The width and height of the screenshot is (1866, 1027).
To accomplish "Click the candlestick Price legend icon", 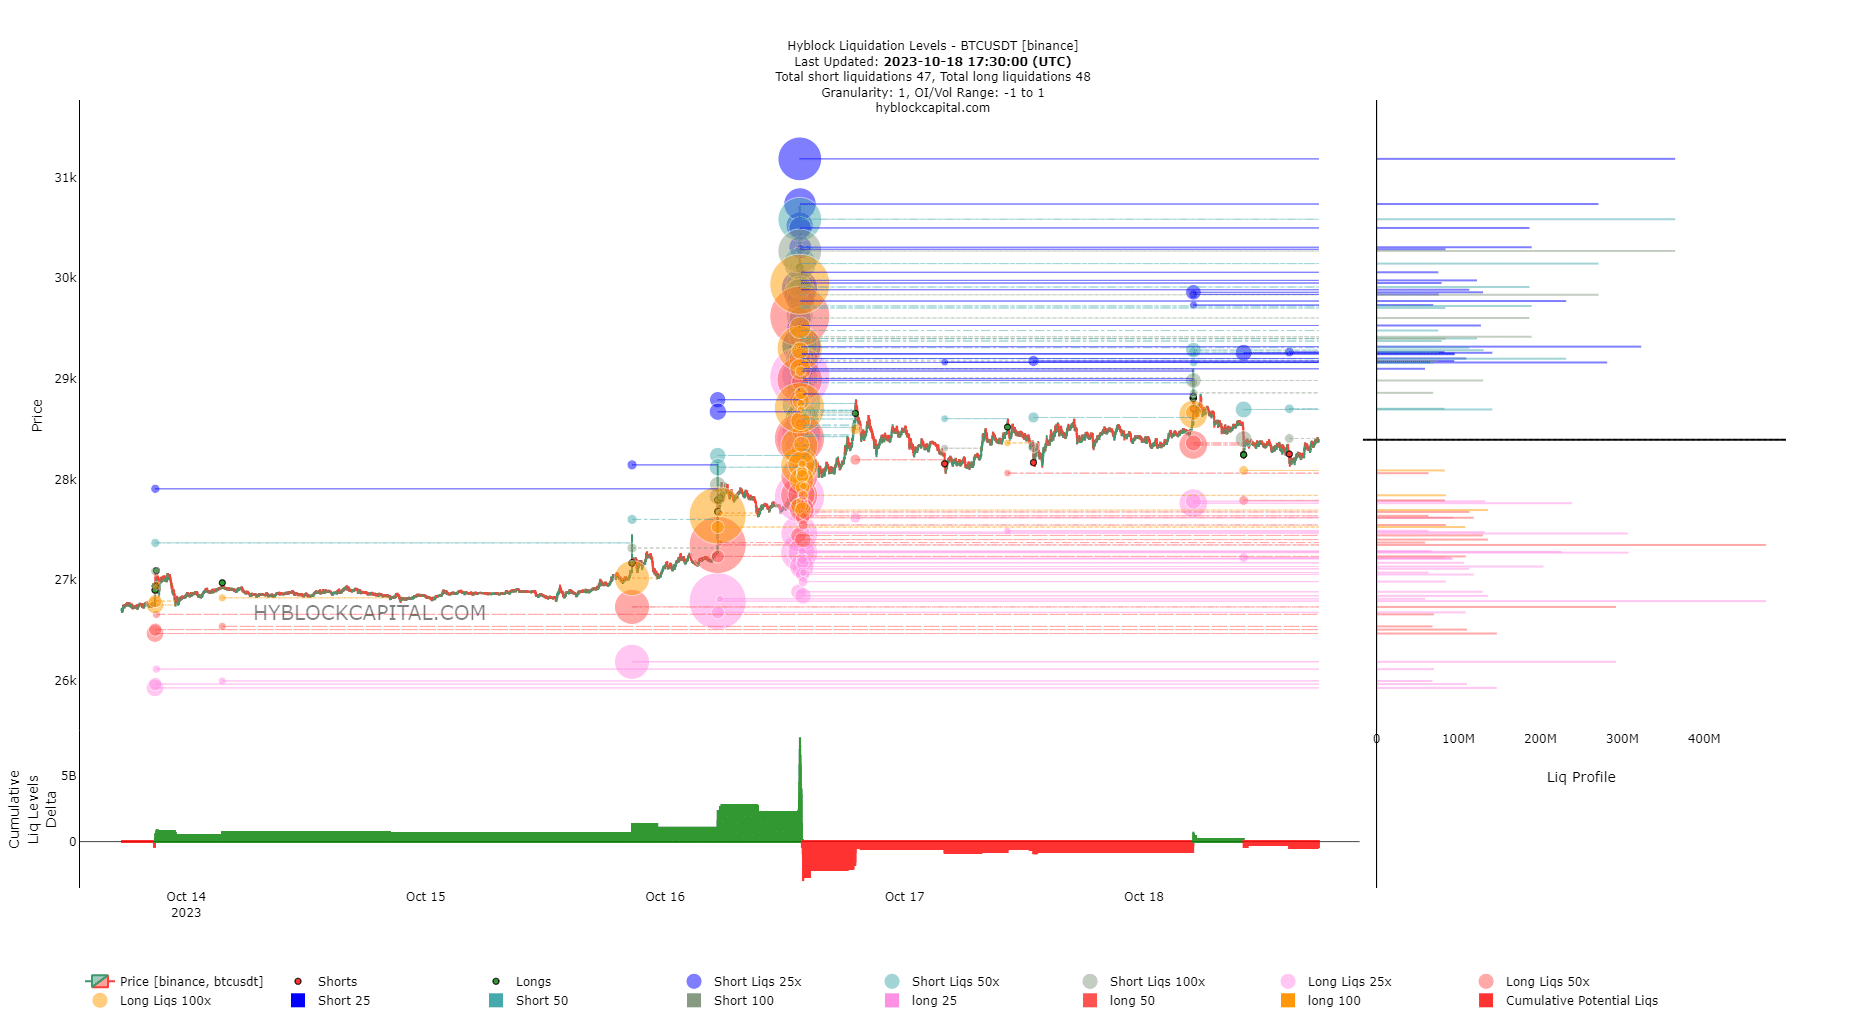I will [100, 982].
